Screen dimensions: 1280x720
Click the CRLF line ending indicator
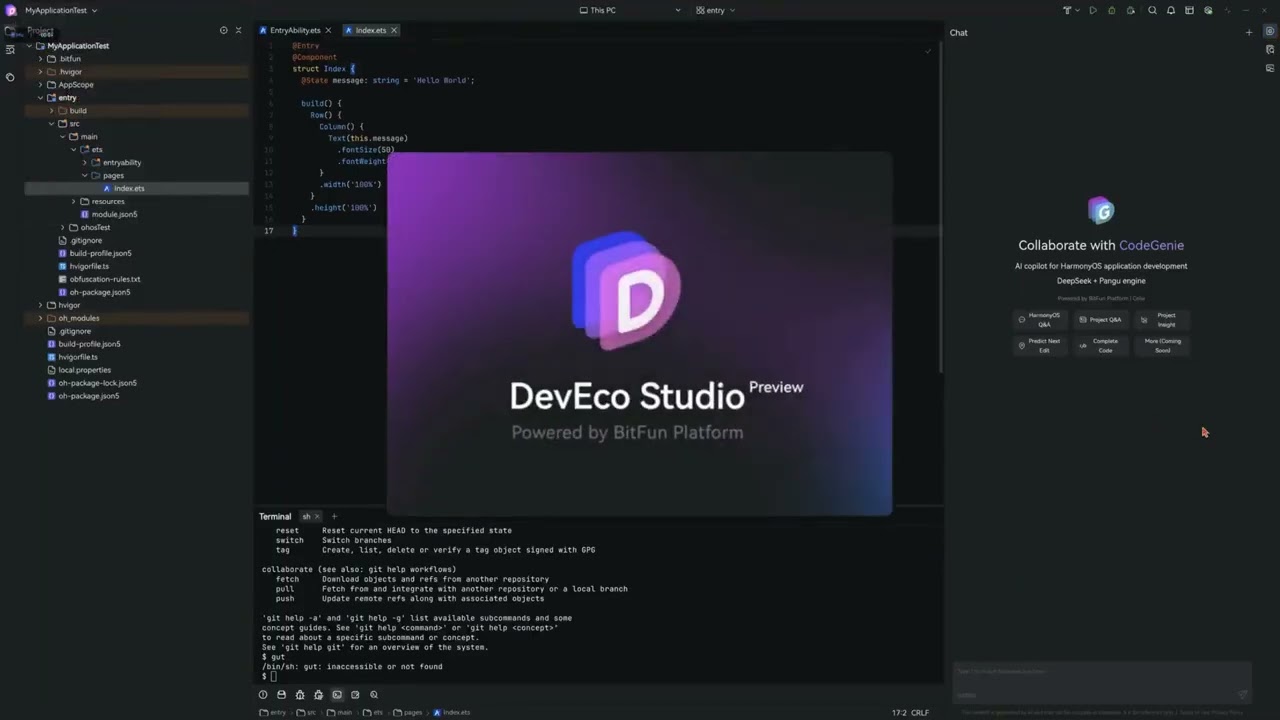(920, 712)
